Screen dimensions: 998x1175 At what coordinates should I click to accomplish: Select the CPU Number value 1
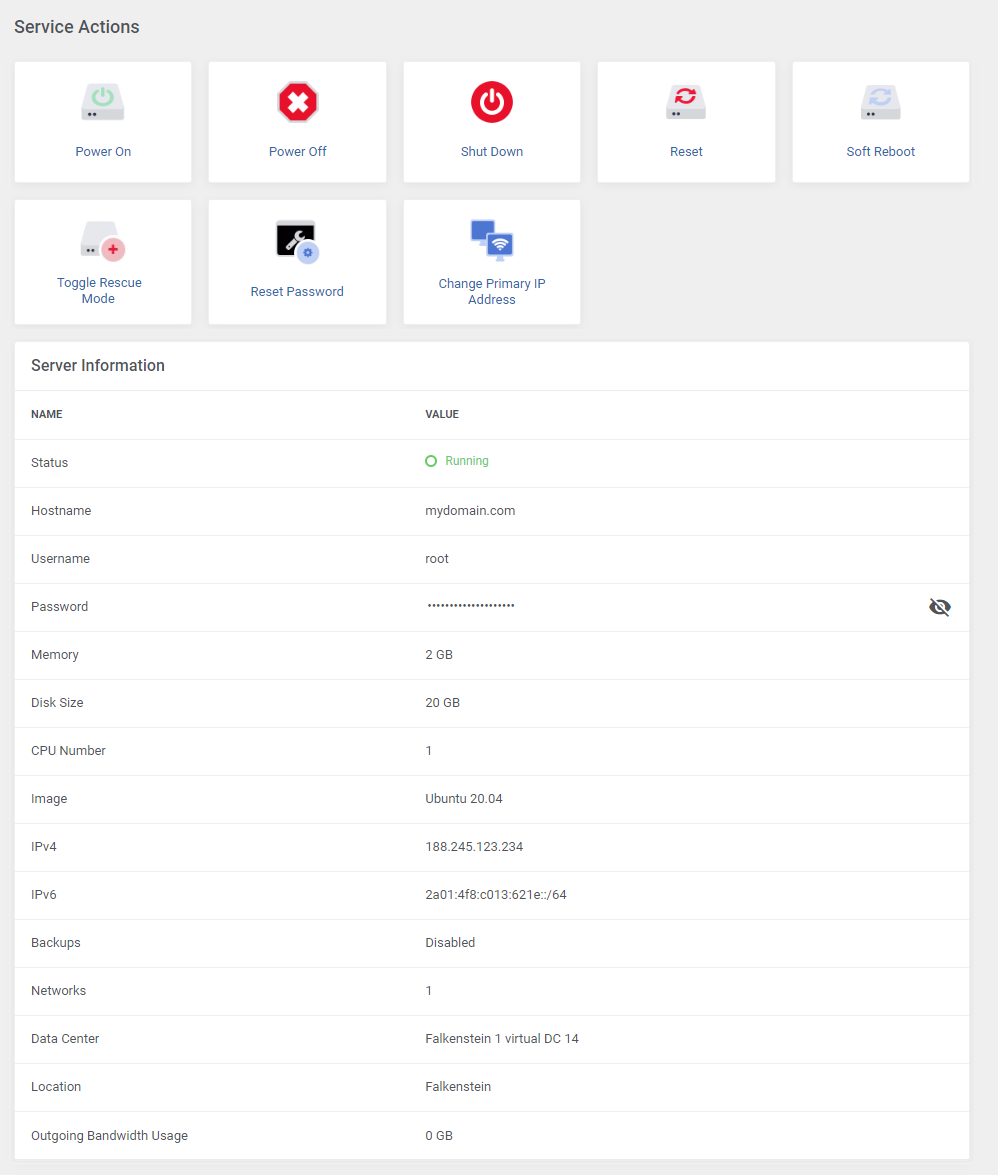(429, 750)
